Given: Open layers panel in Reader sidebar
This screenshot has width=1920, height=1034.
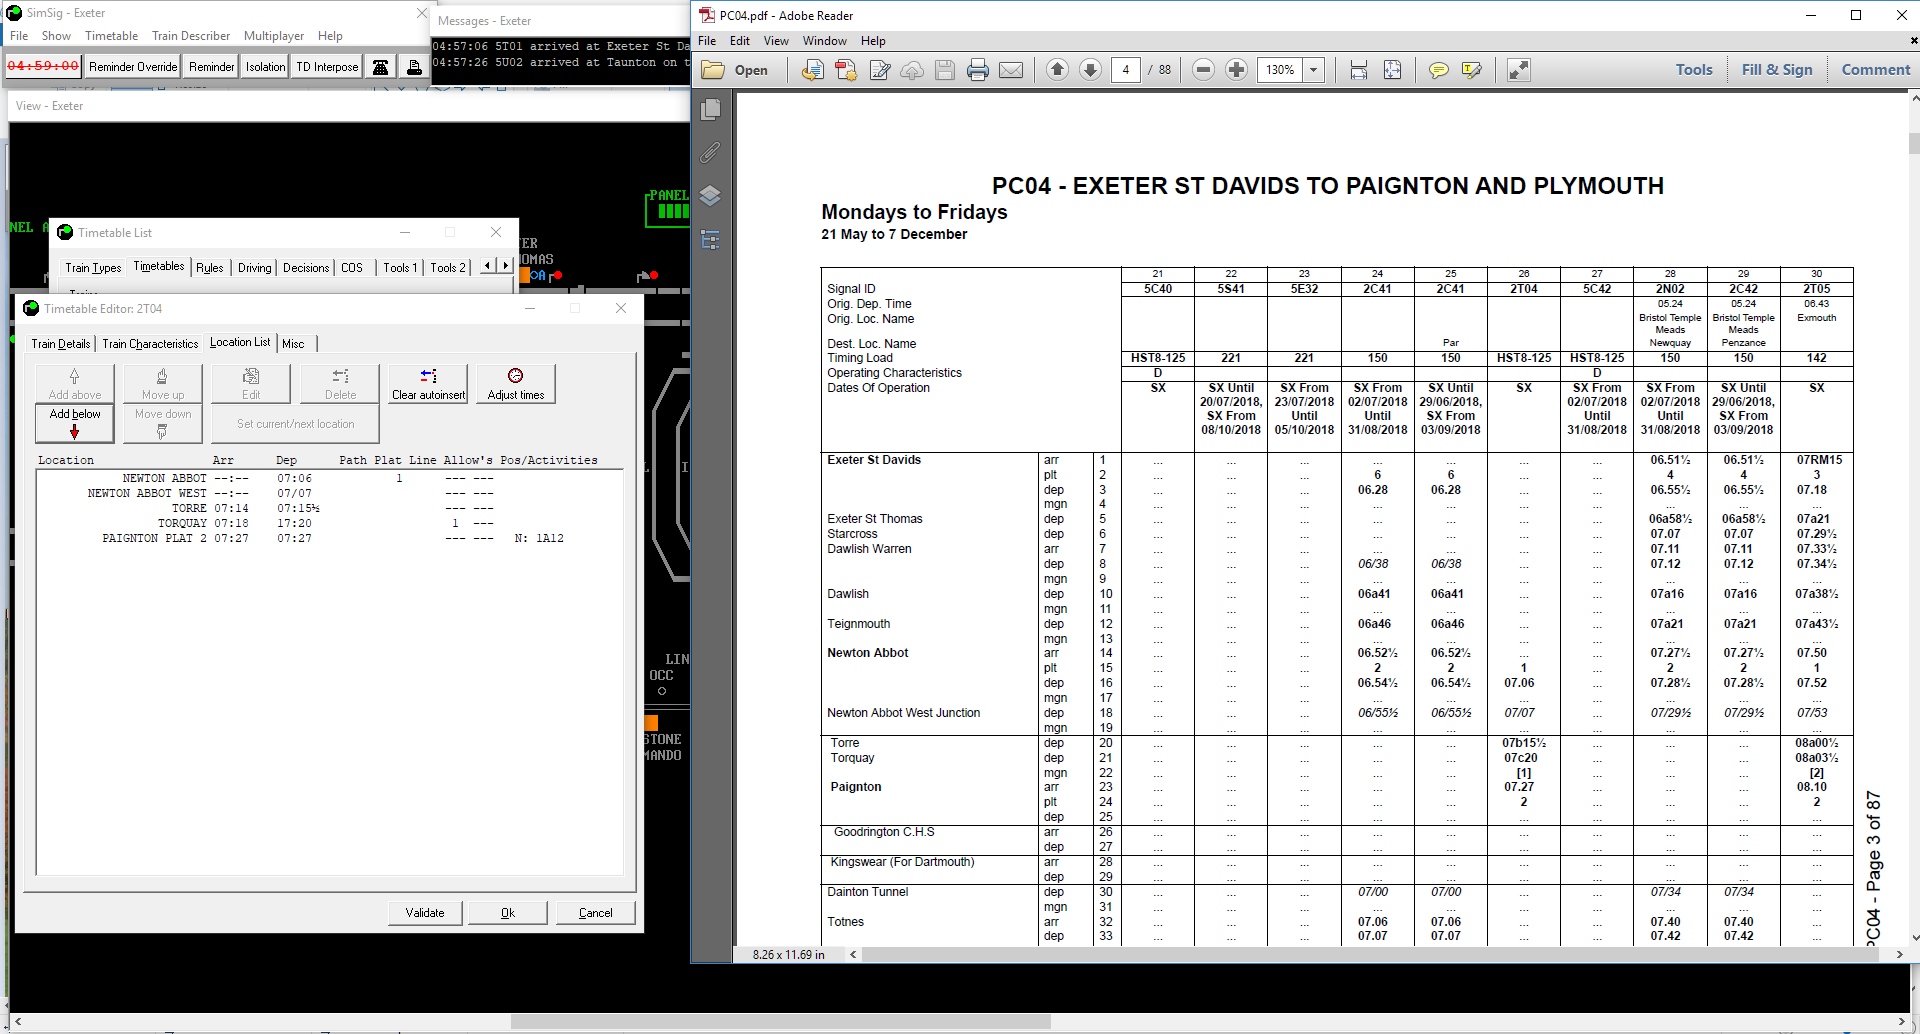Looking at the screenshot, I should pos(710,196).
